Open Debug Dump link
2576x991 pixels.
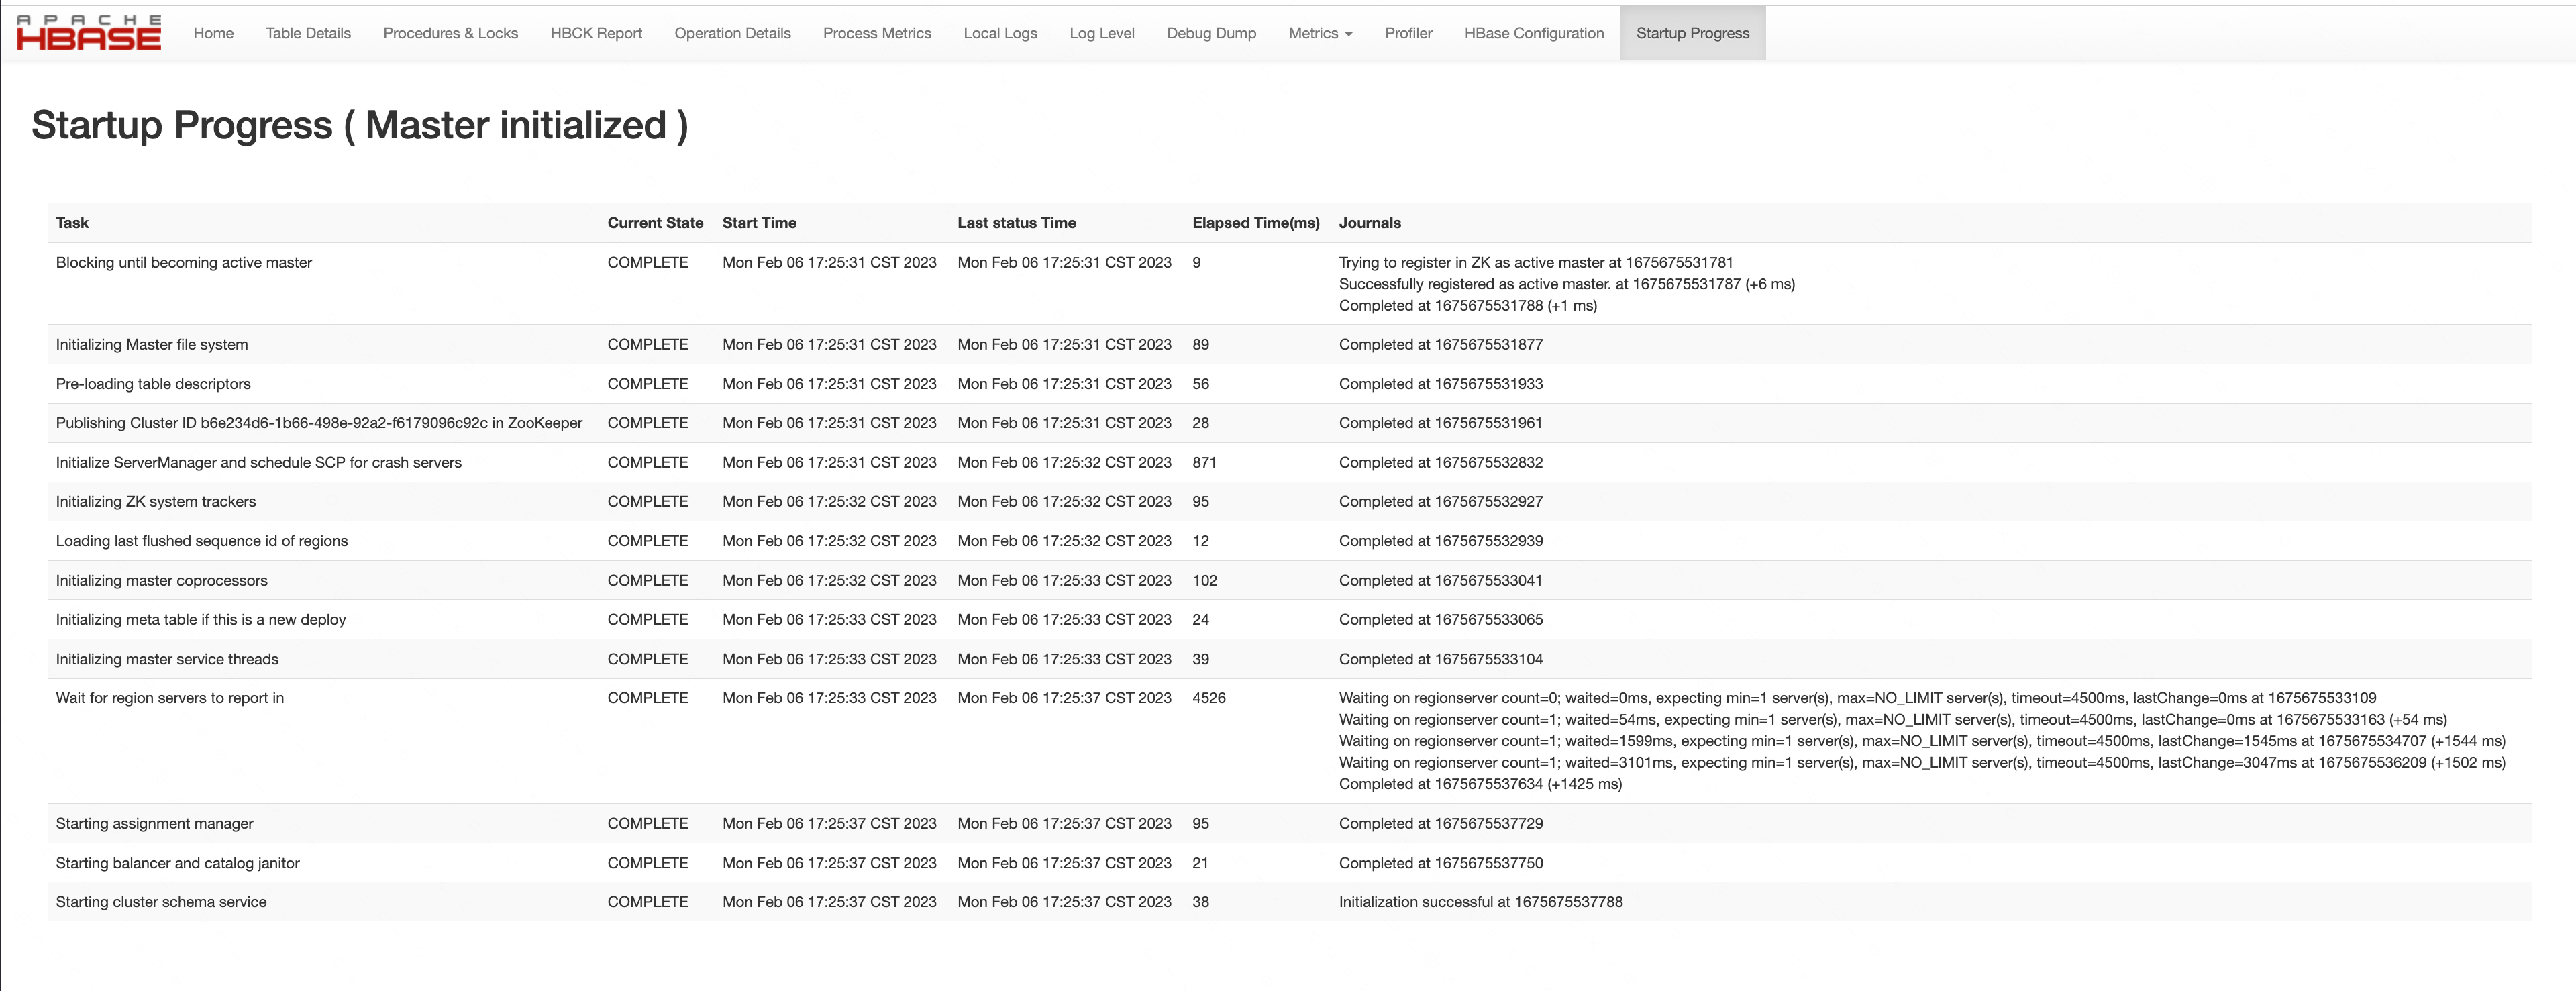click(1211, 33)
